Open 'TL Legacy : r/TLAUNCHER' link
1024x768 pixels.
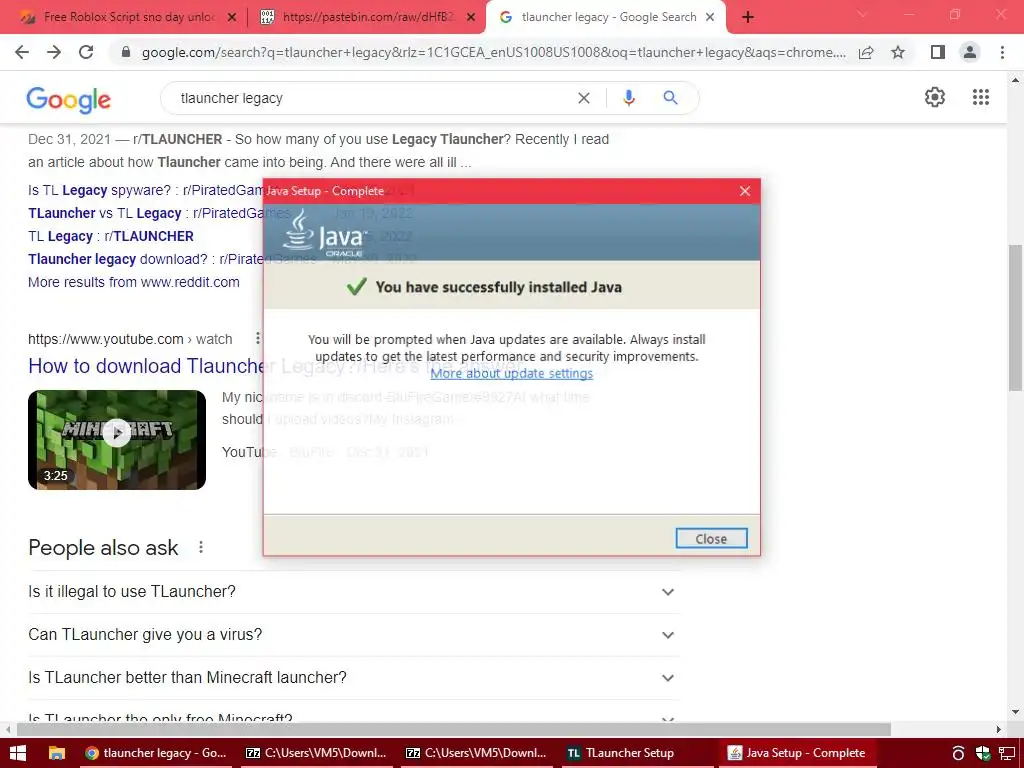point(111,236)
